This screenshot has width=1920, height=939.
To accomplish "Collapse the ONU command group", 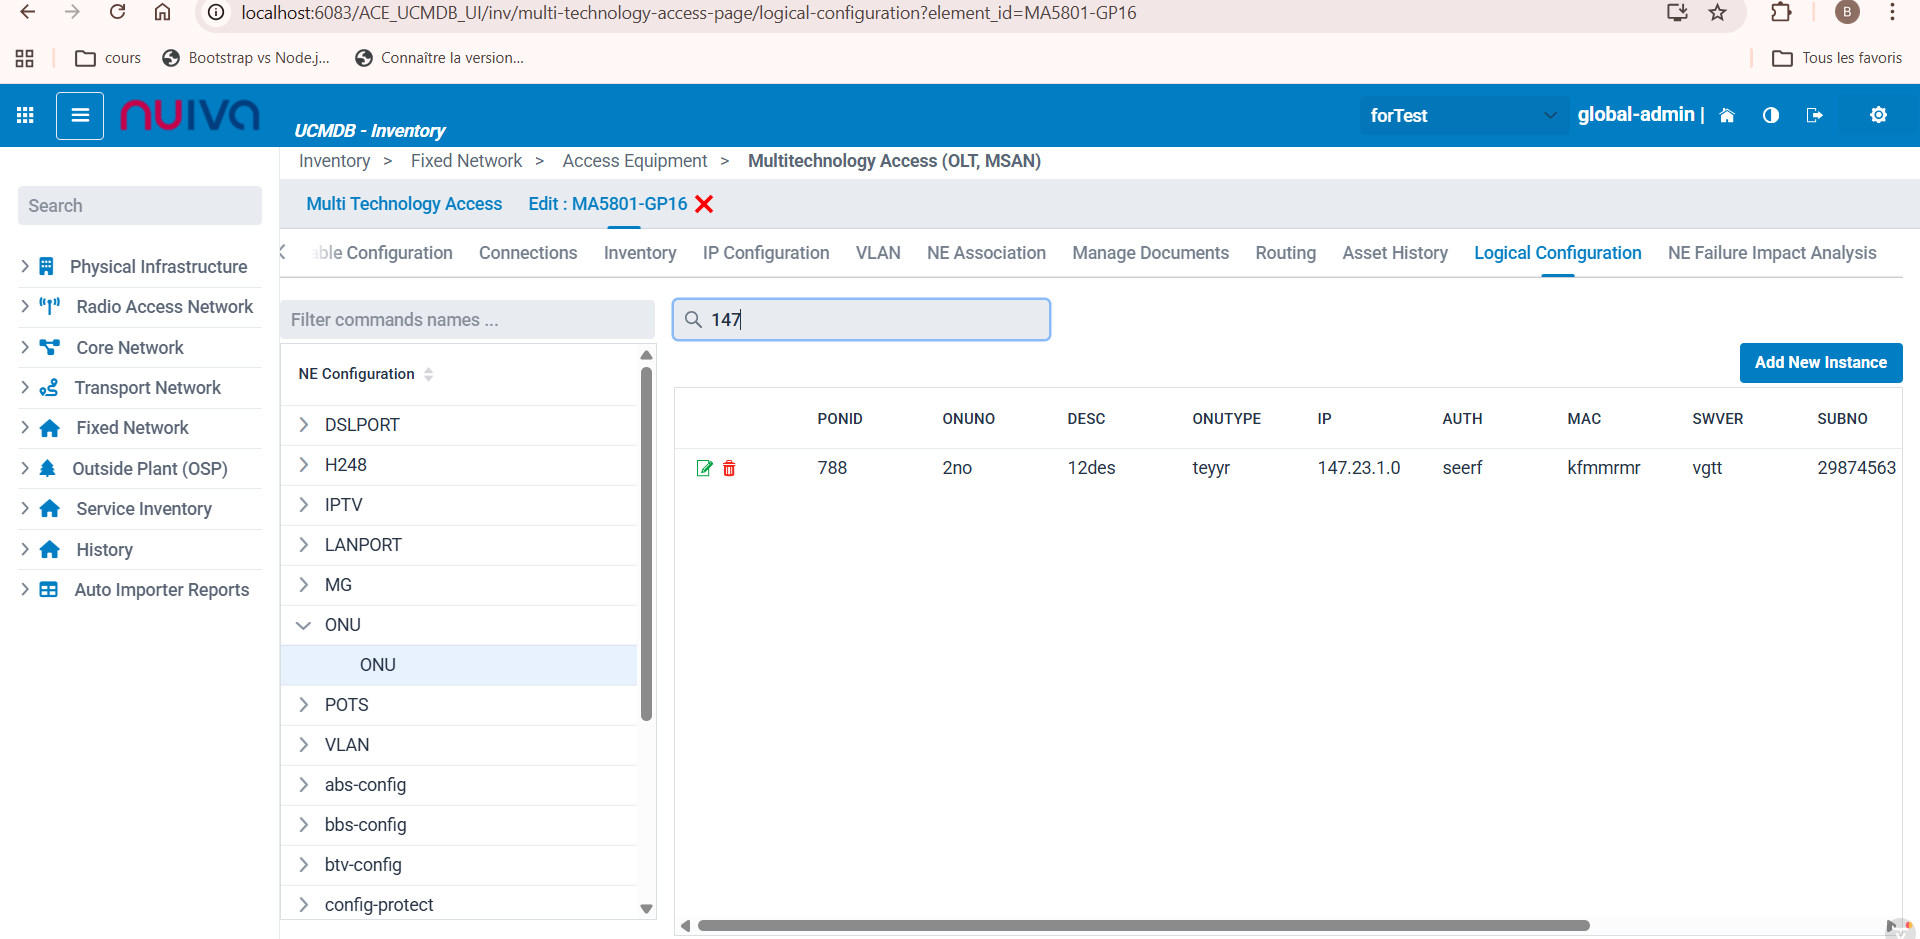I will point(304,625).
